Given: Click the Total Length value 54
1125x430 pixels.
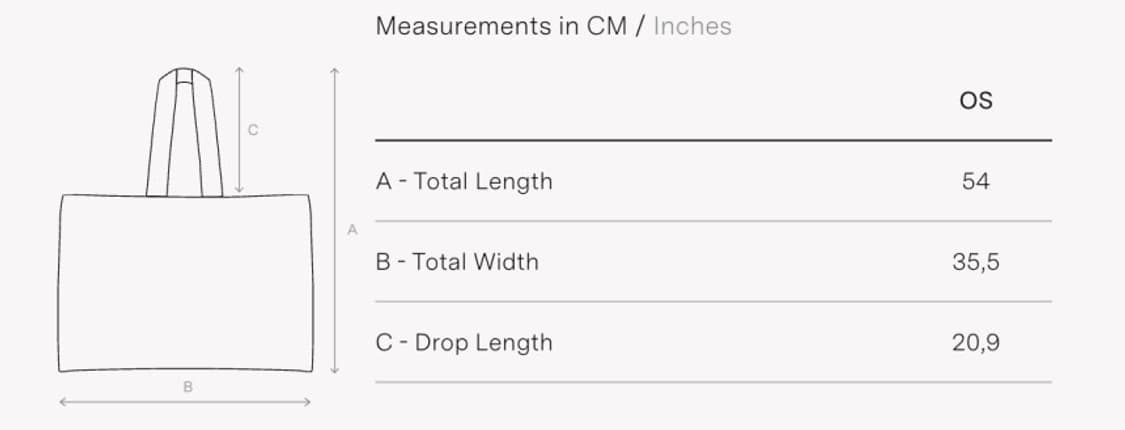Looking at the screenshot, I should [x=975, y=181].
